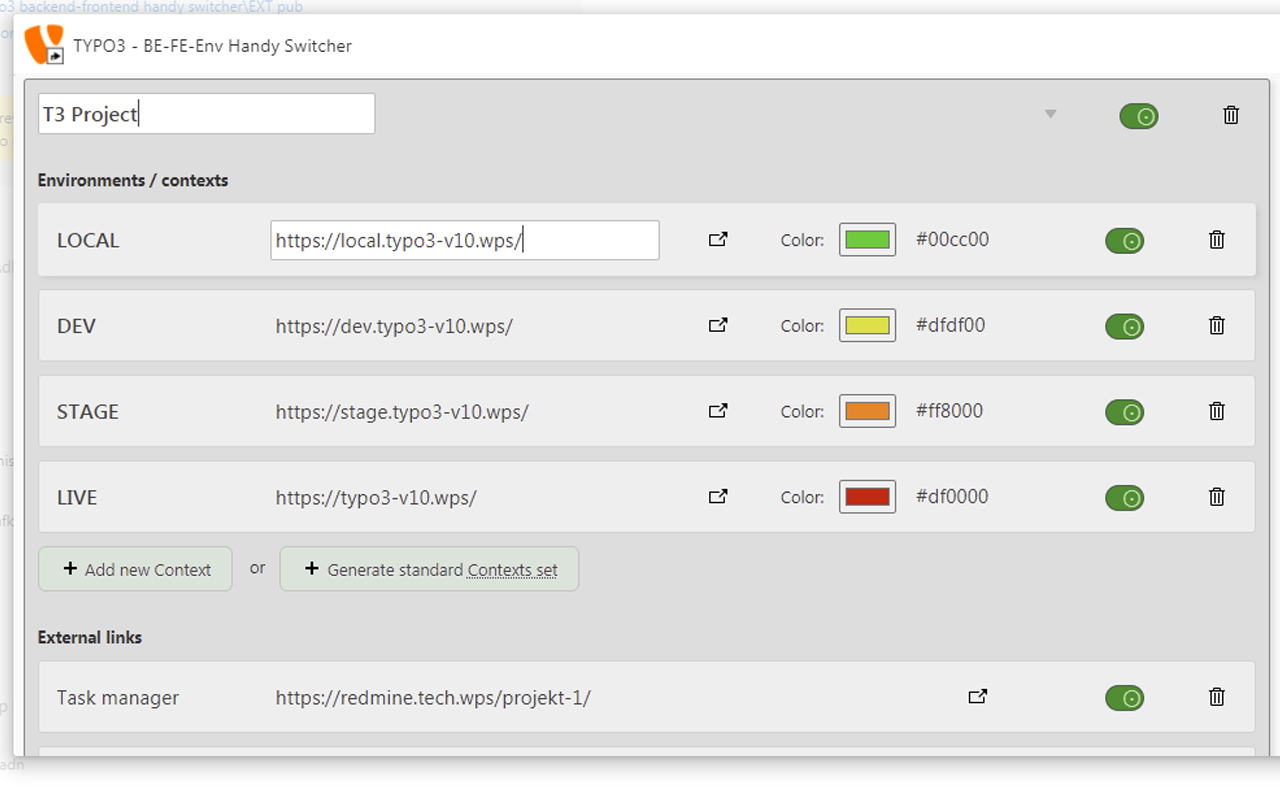
Task: Delete the T3 Project with trash icon
Action: 1231,115
